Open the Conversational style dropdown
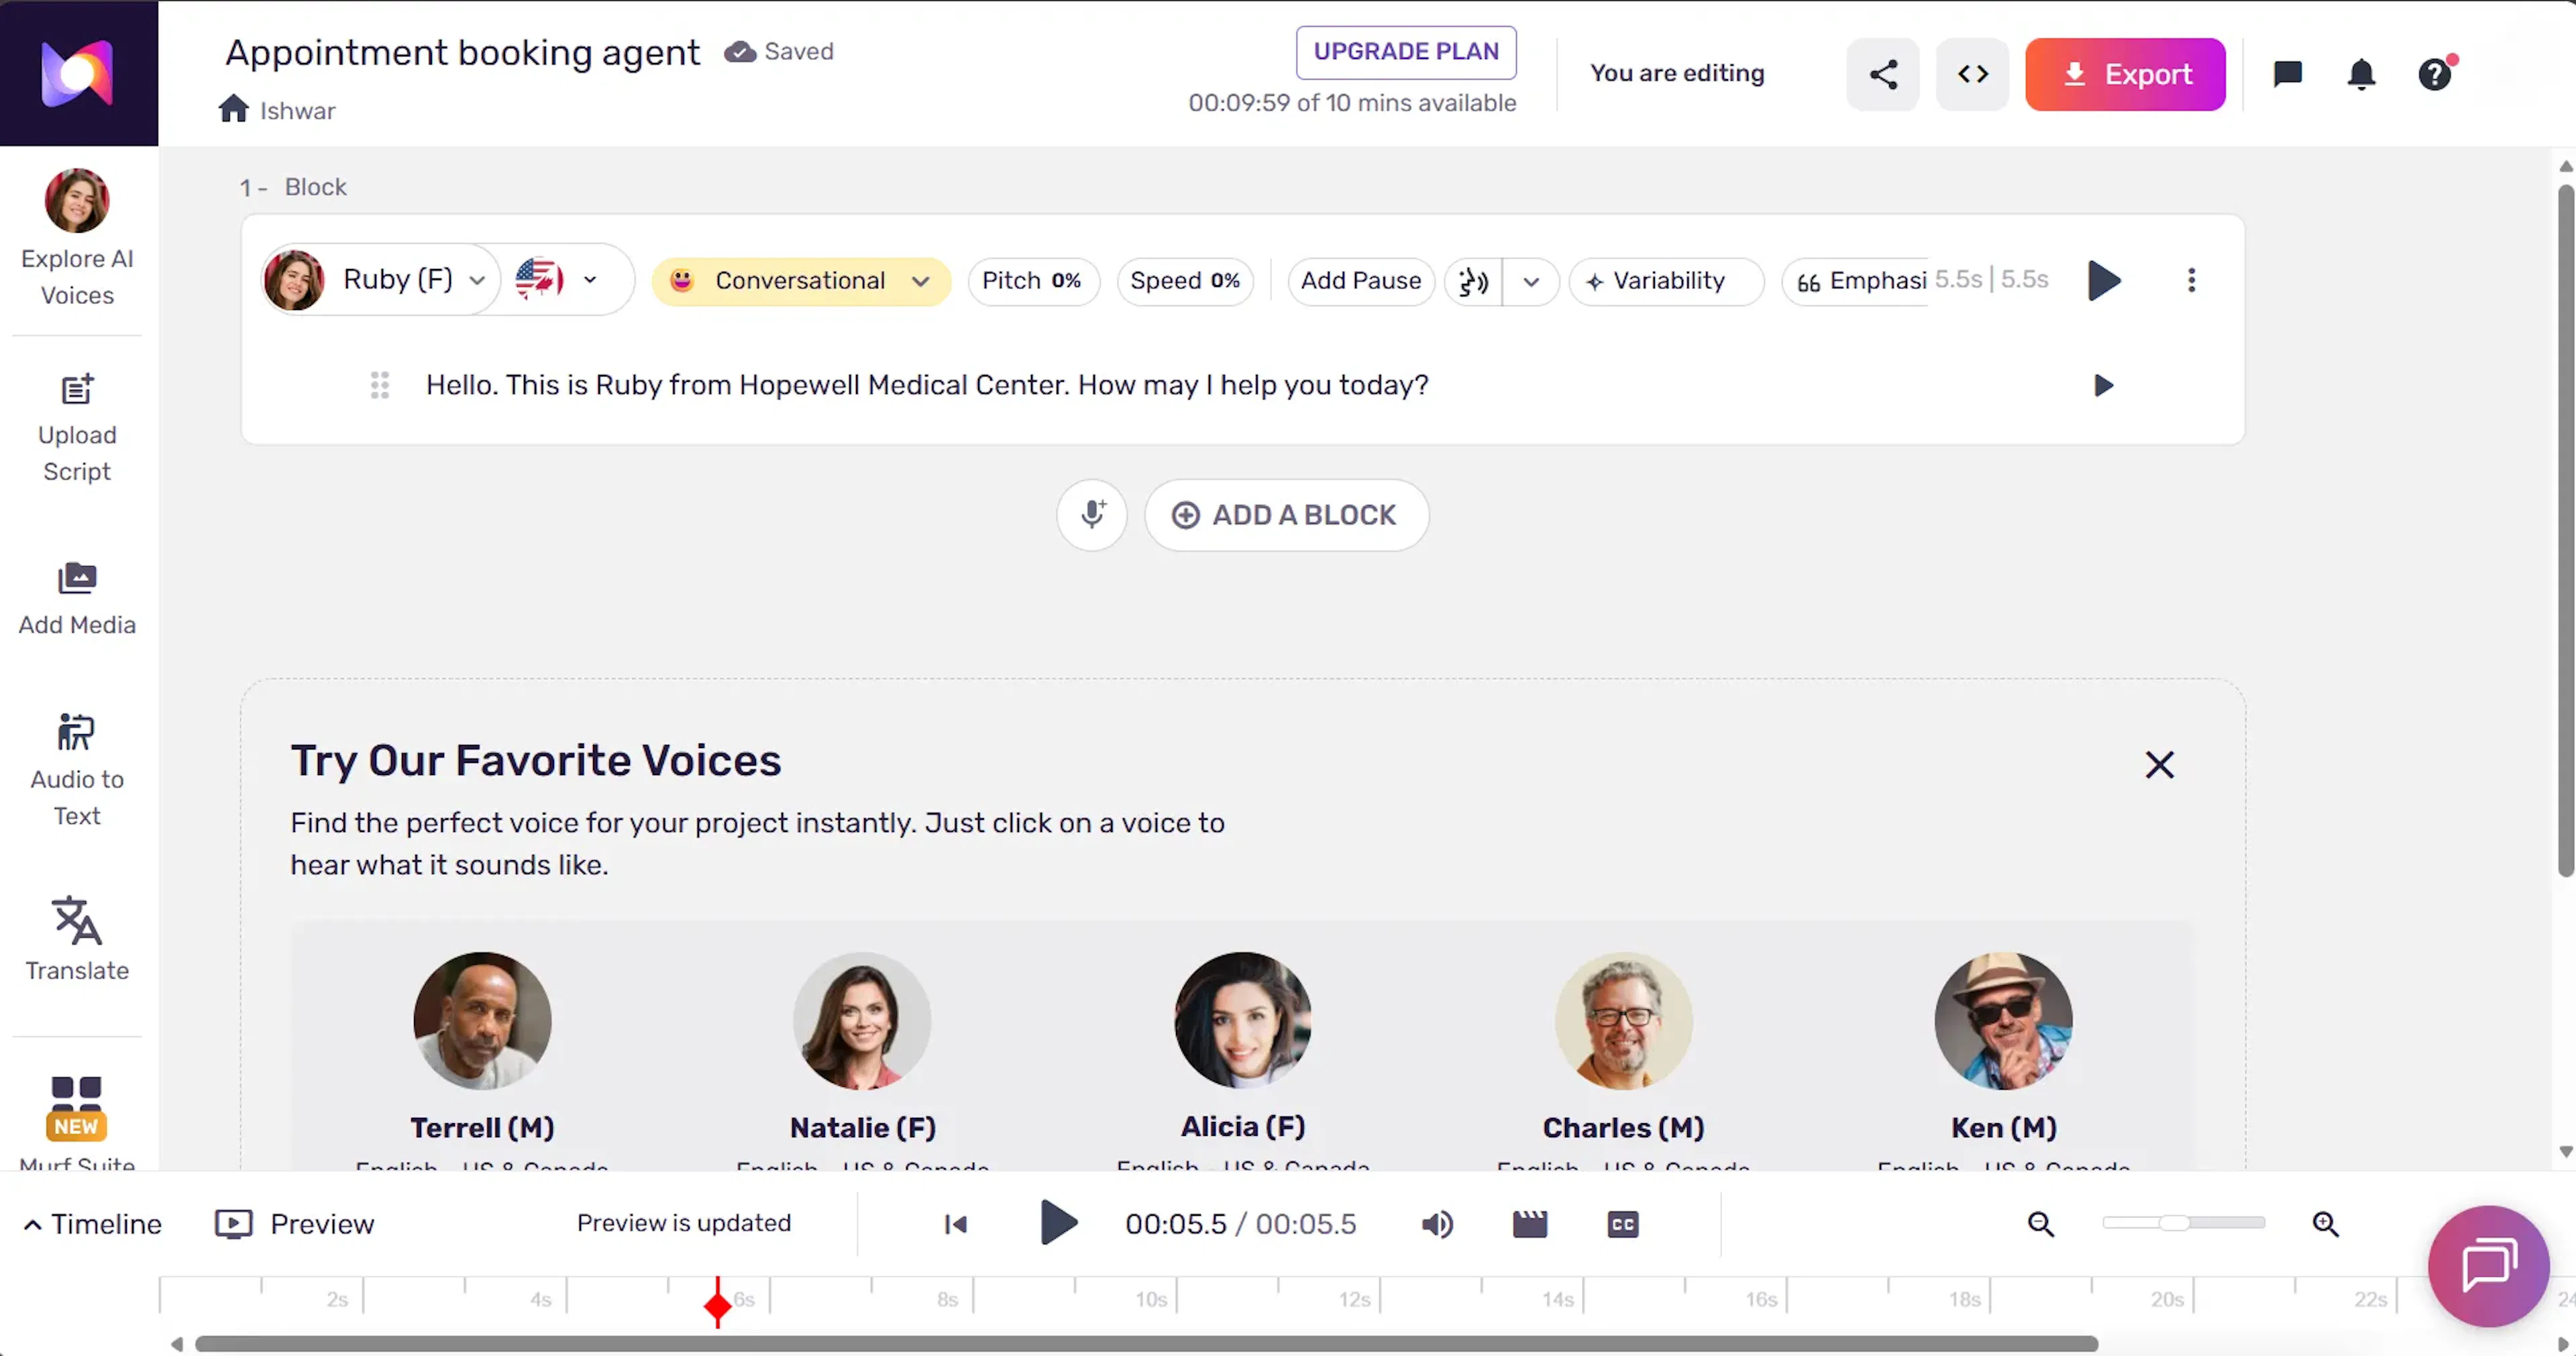 click(x=801, y=281)
